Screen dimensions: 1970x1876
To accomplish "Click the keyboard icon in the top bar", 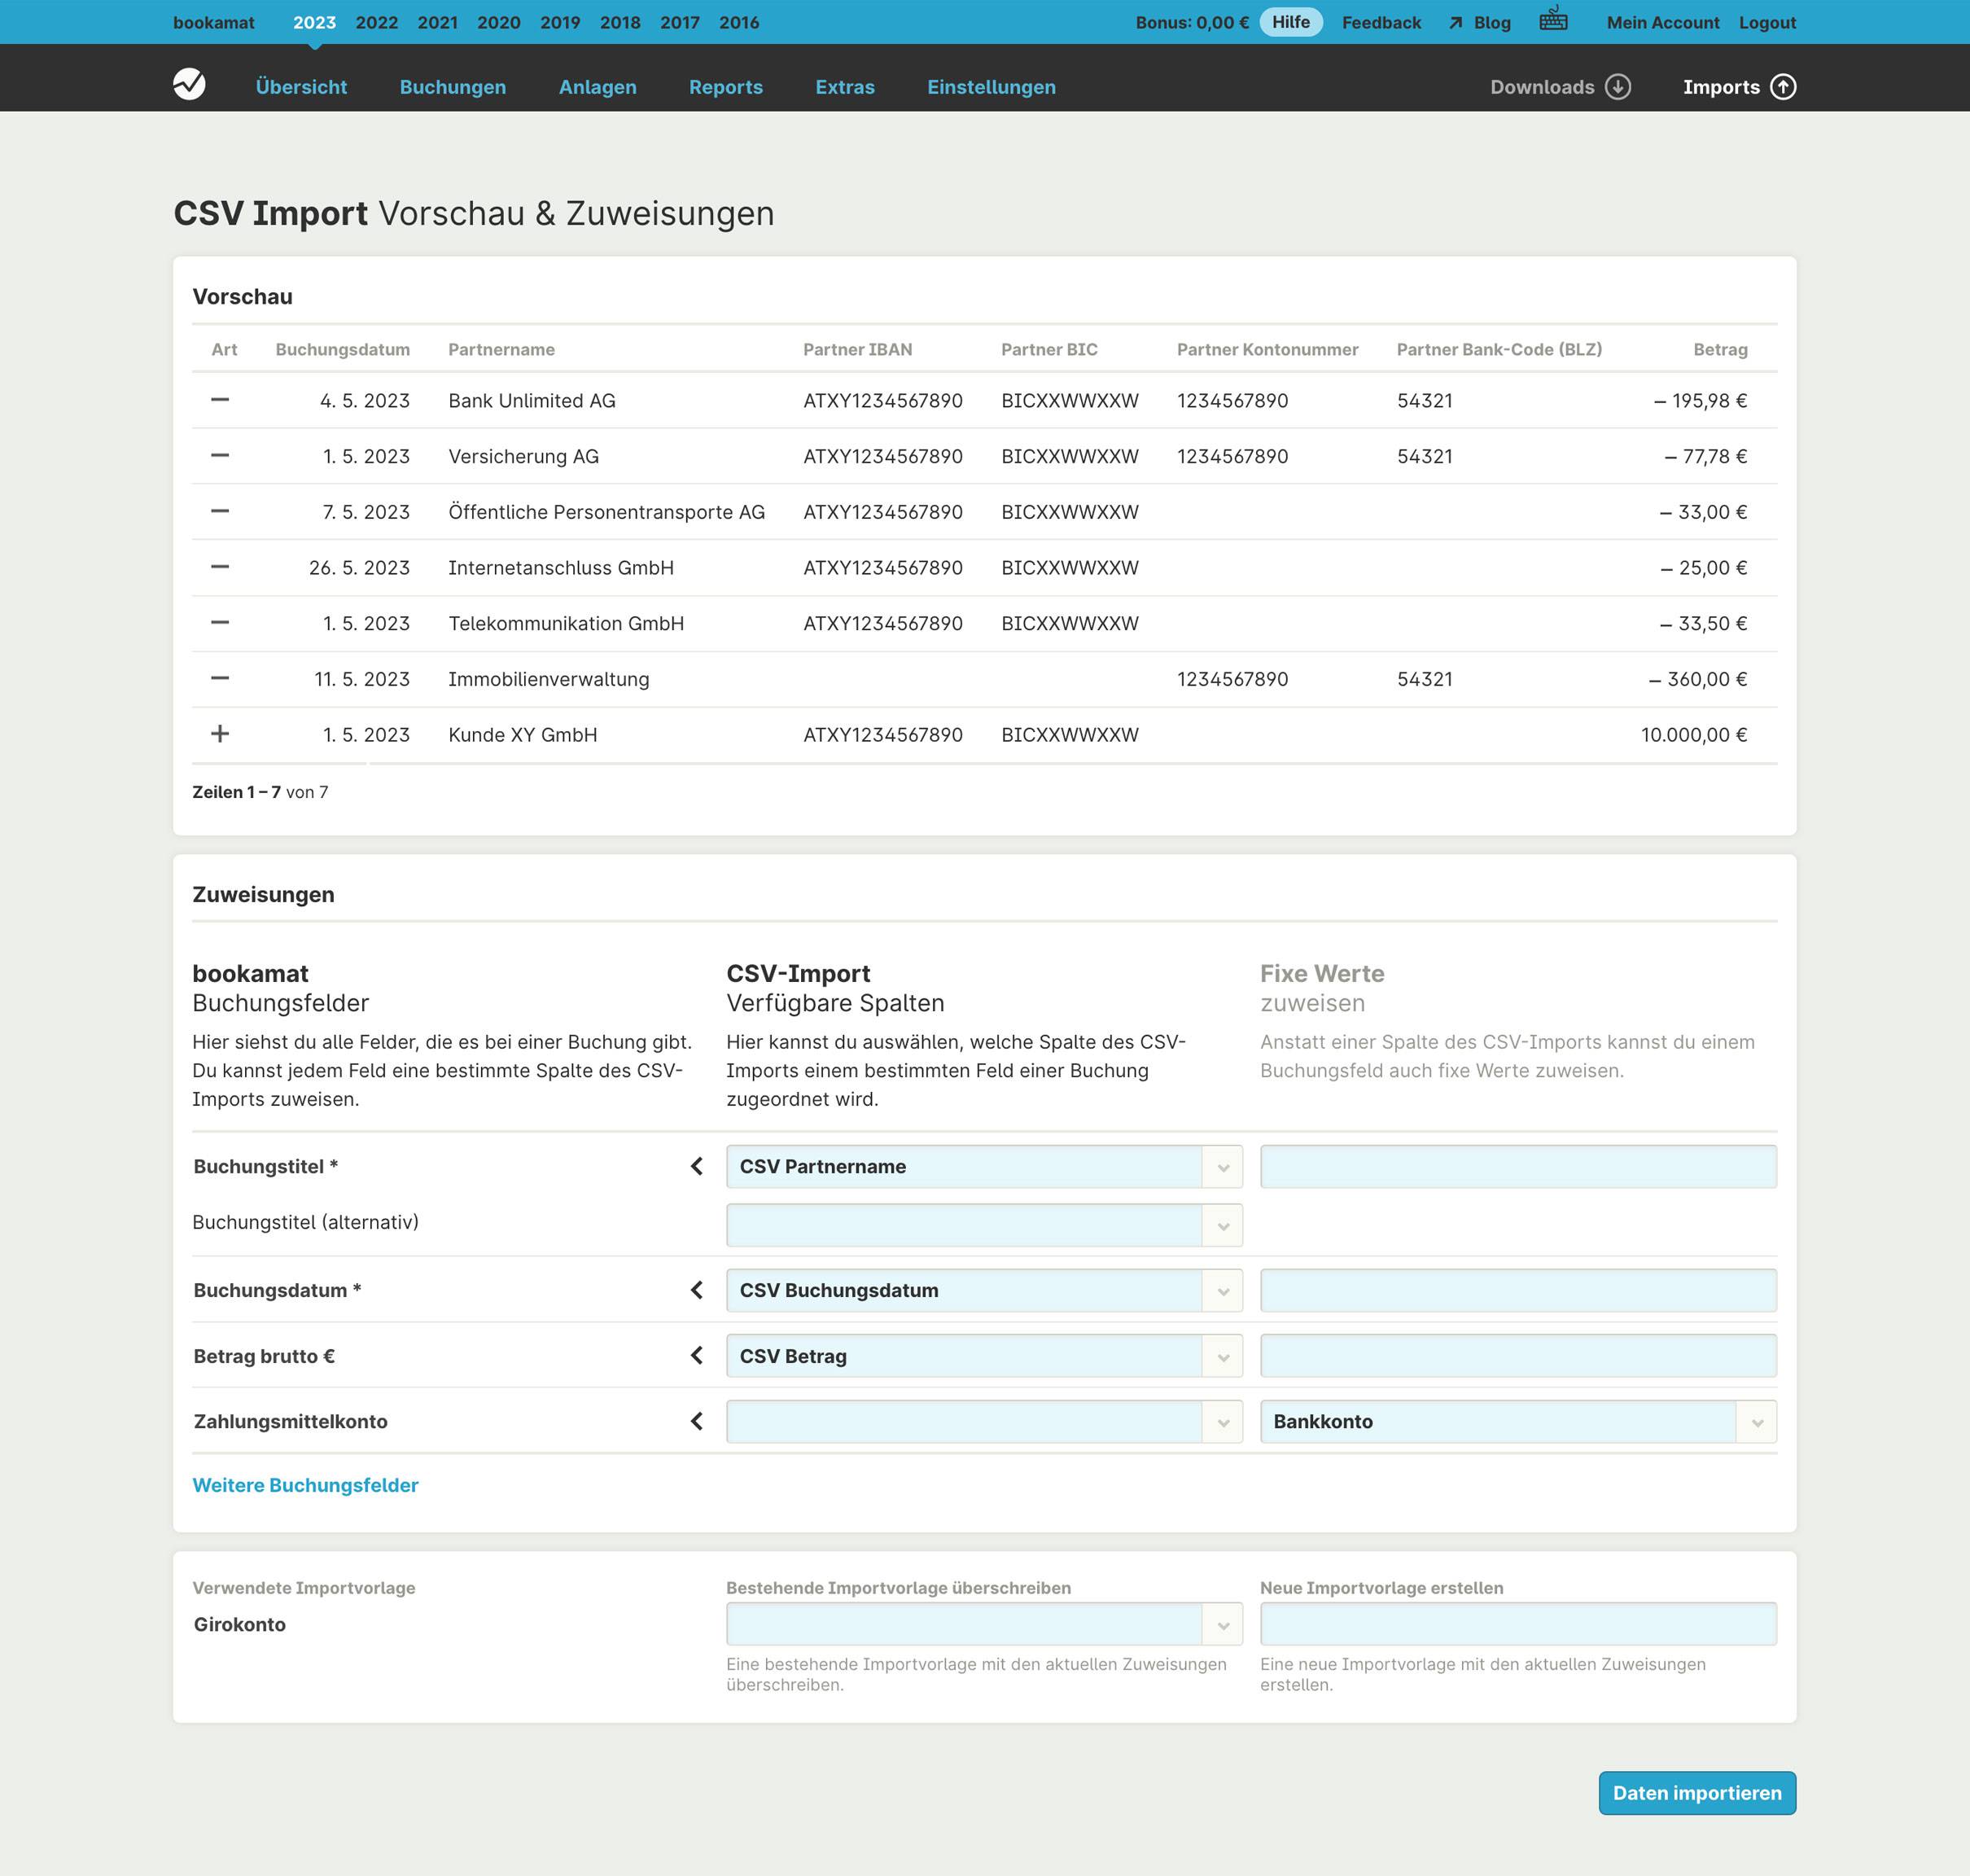I will (x=1554, y=20).
